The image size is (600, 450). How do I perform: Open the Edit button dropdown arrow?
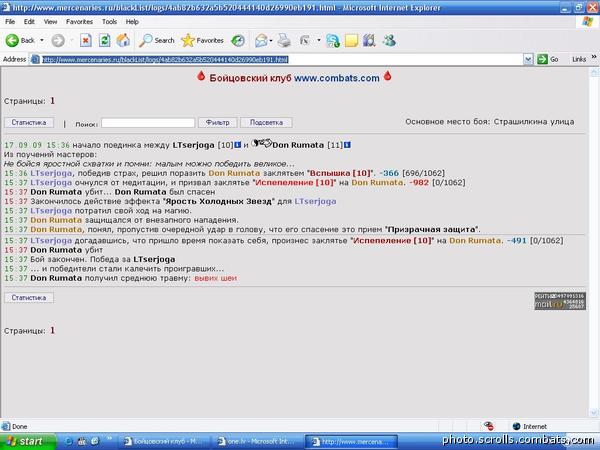[319, 40]
